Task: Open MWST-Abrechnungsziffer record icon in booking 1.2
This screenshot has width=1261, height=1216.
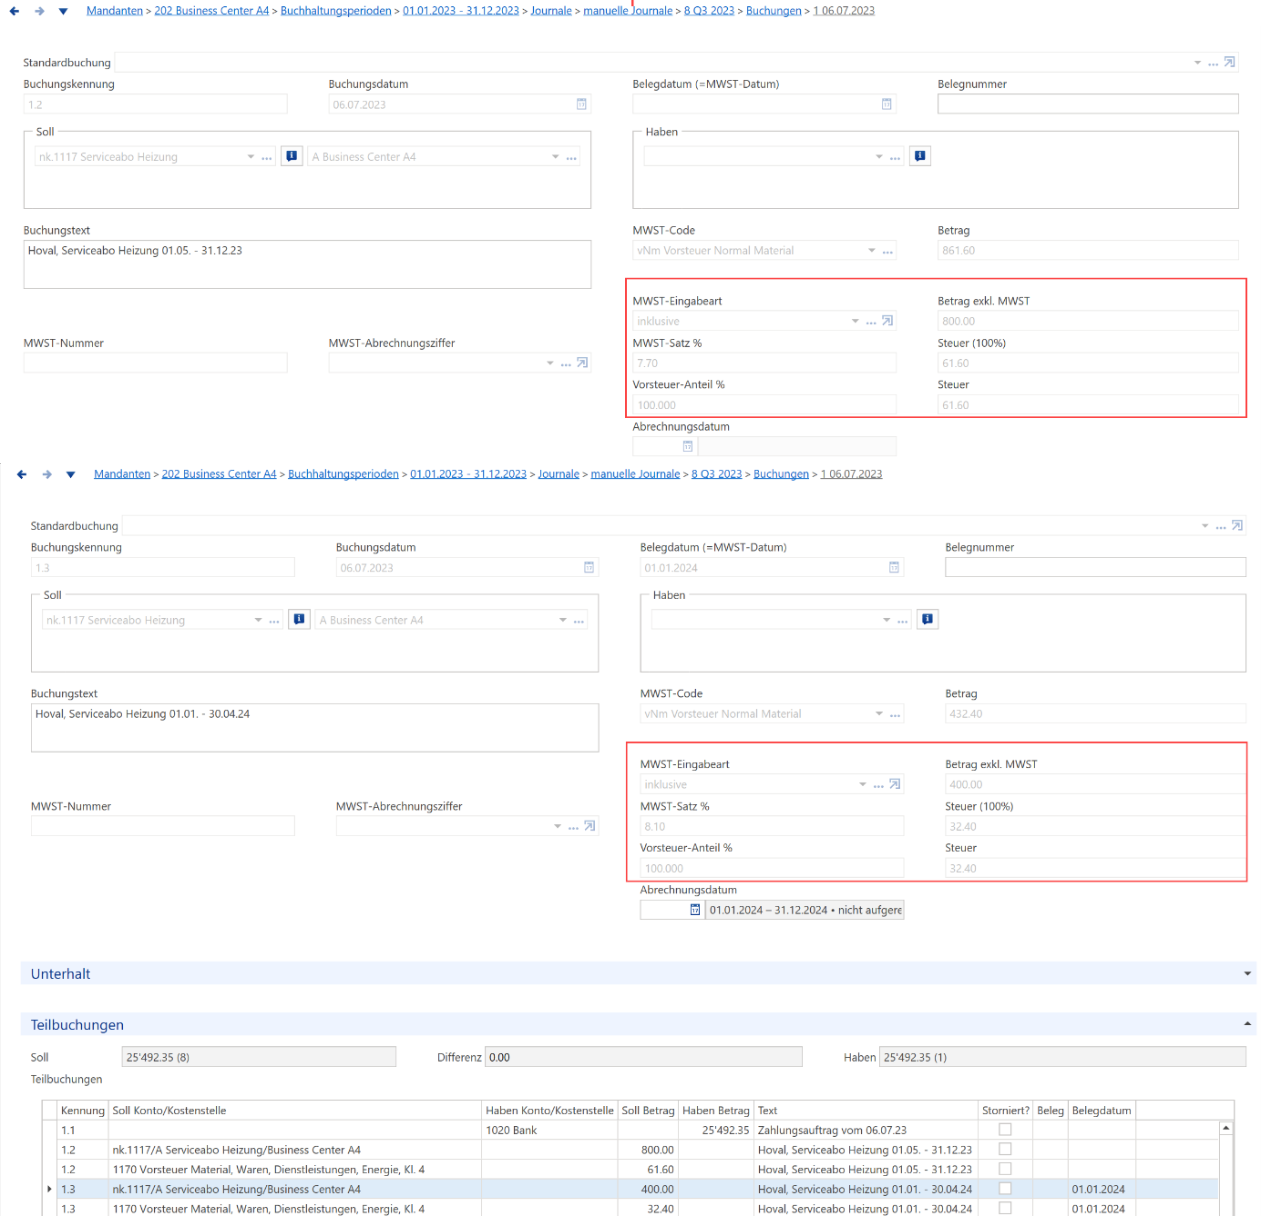Action: (582, 363)
